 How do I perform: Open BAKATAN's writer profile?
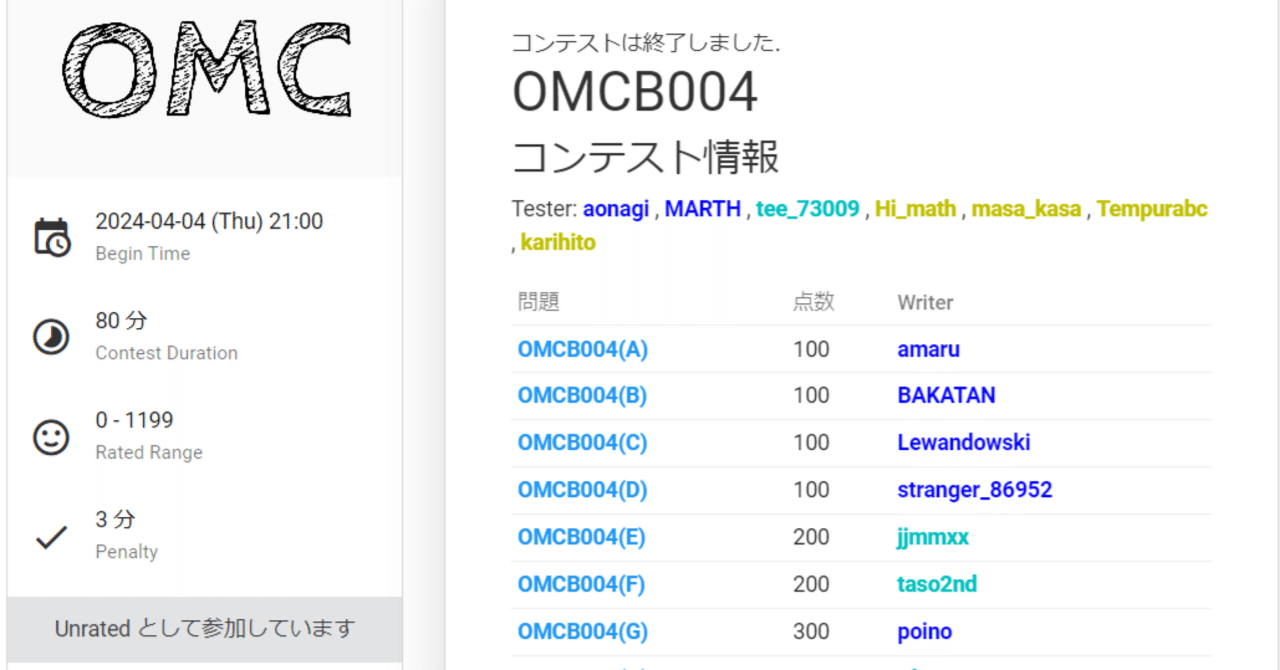(x=946, y=395)
